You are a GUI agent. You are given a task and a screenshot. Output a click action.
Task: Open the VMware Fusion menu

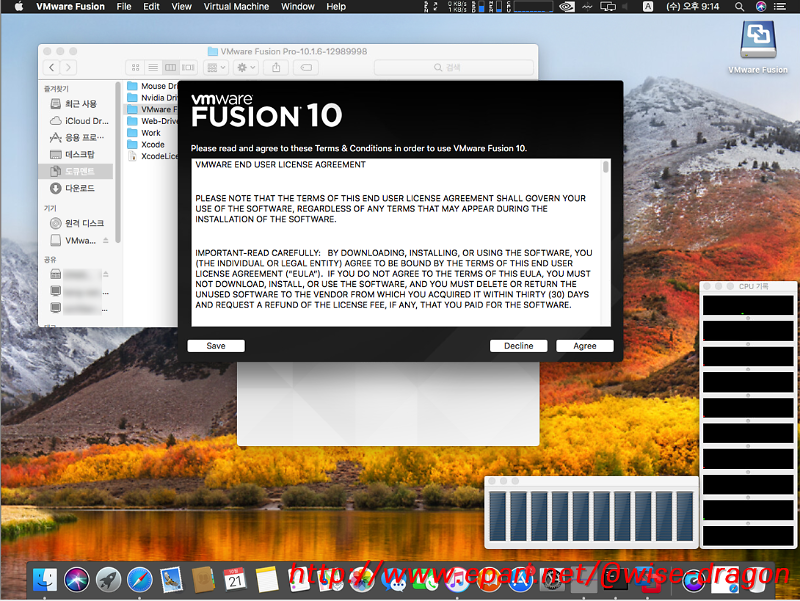click(x=70, y=7)
